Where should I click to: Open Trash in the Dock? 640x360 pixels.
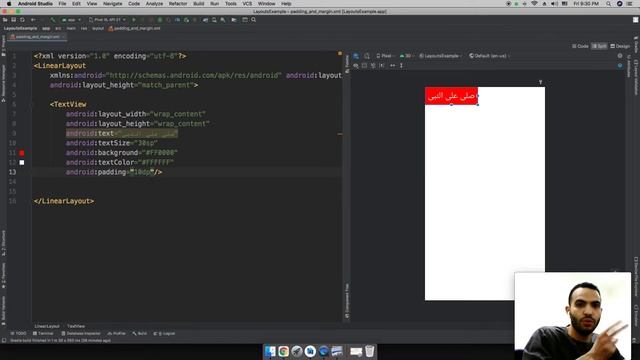pyautogui.click(x=369, y=351)
